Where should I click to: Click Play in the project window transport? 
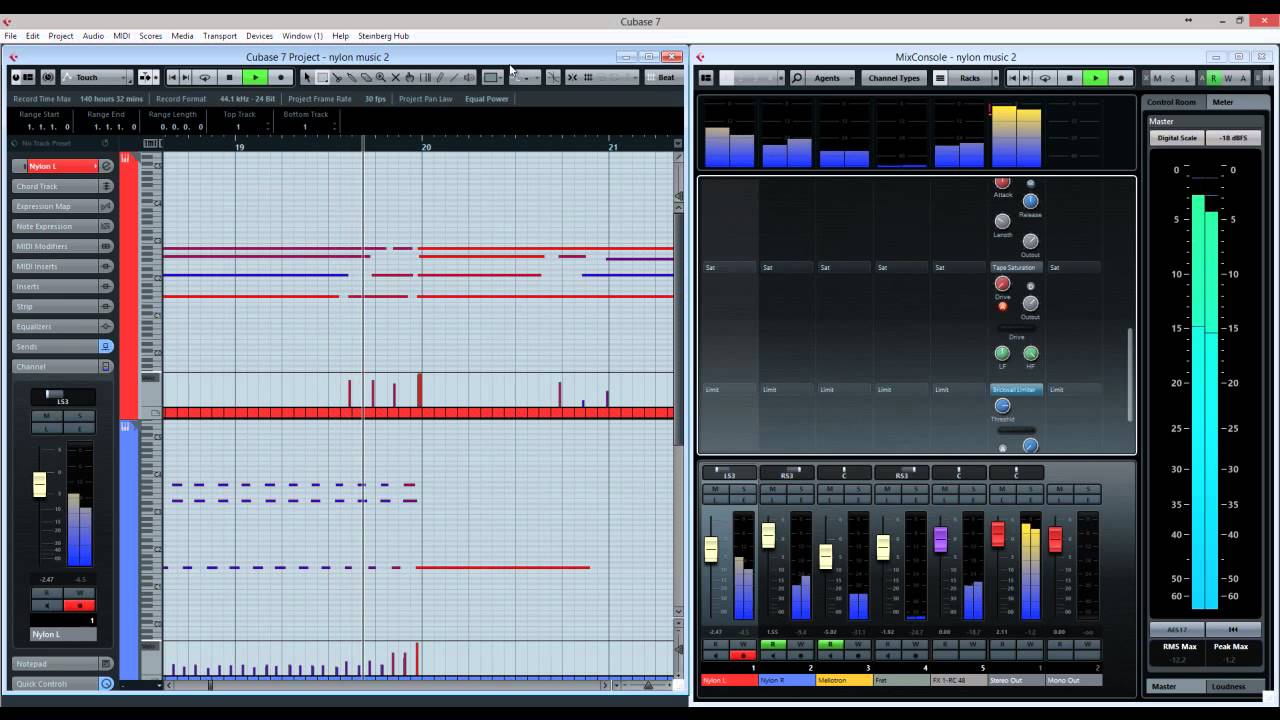click(255, 77)
